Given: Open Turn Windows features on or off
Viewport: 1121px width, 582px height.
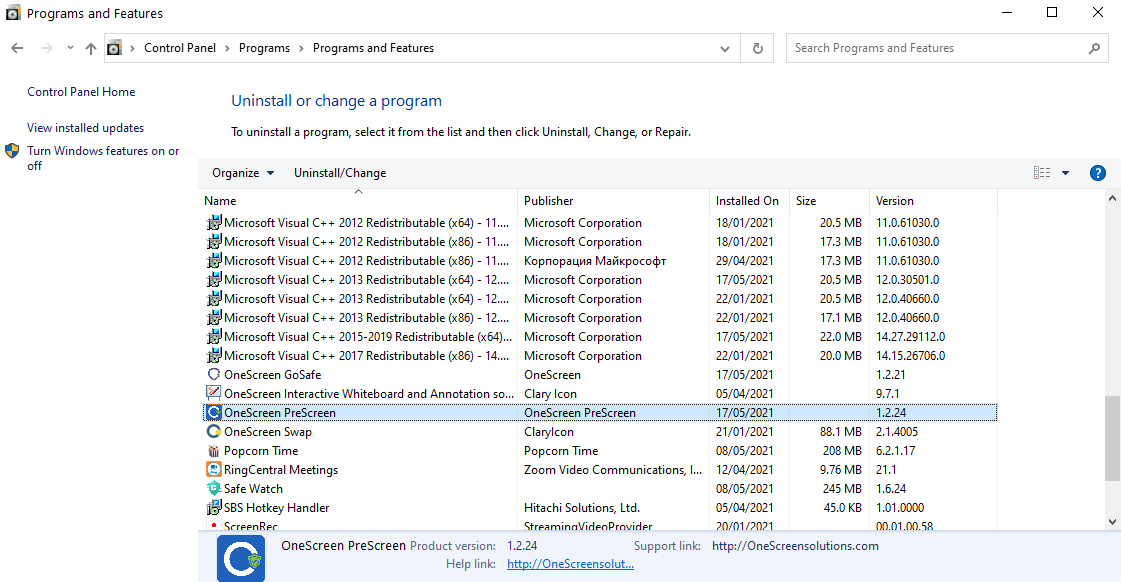Looking at the screenshot, I should point(103,158).
